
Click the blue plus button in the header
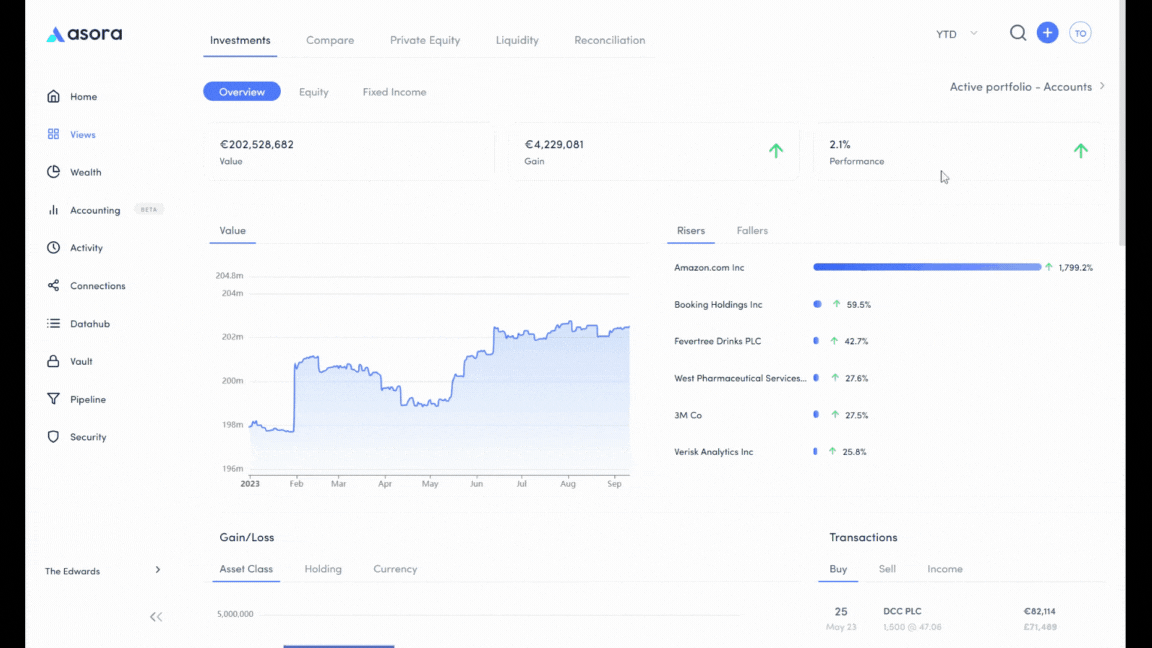(1047, 32)
